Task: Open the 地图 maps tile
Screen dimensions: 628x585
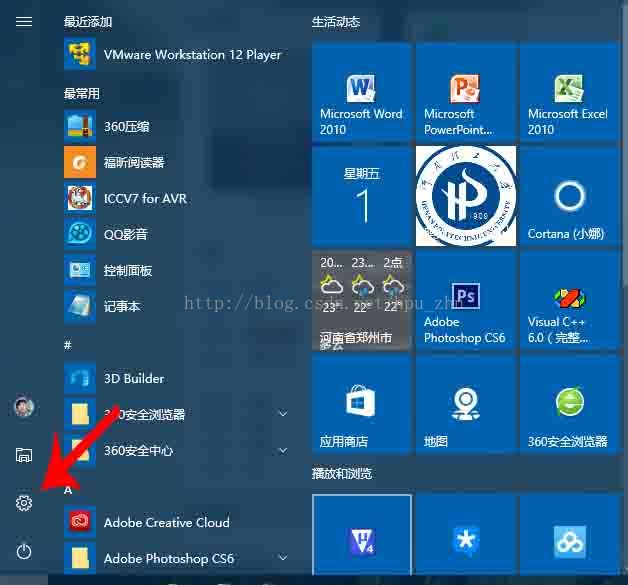Action: coord(466,404)
